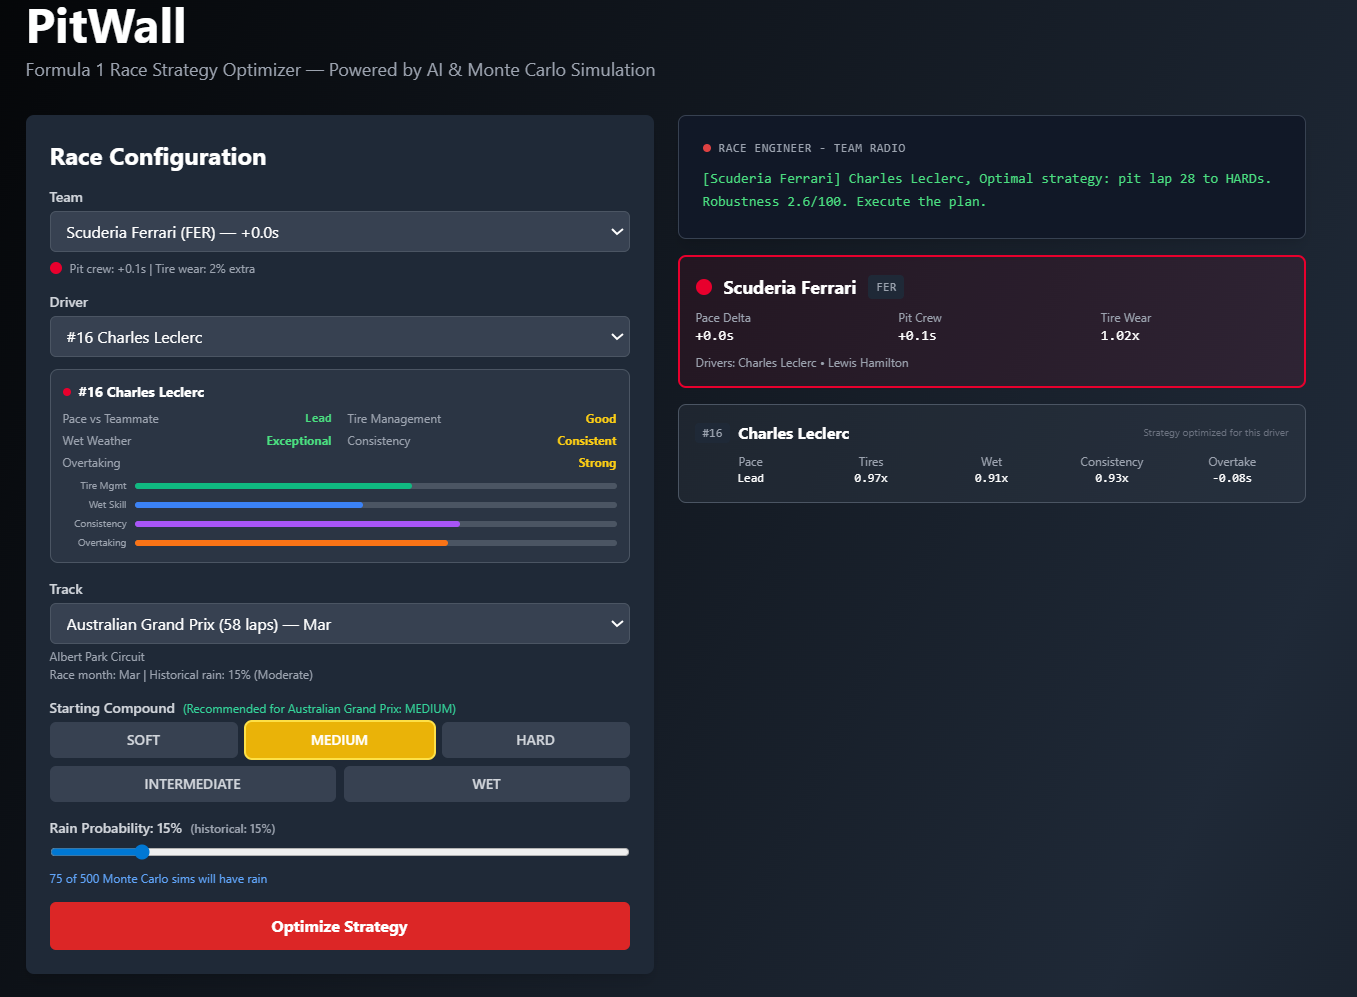
Task: Click the Good tire management rating
Action: tap(601, 419)
